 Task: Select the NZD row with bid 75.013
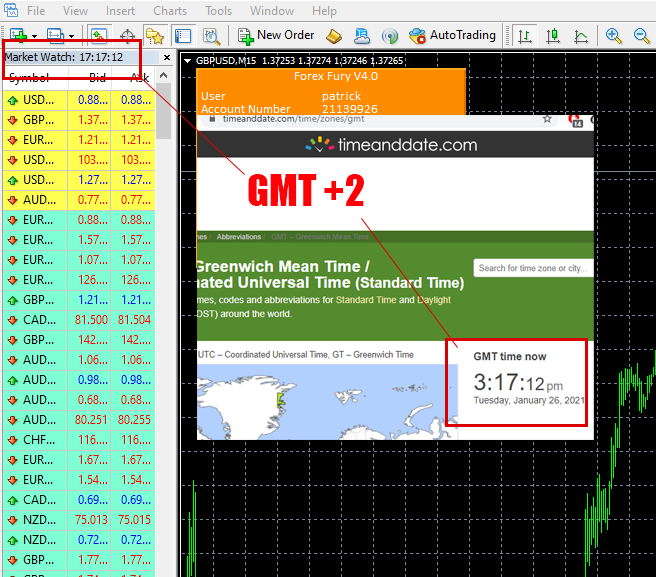tap(79, 520)
